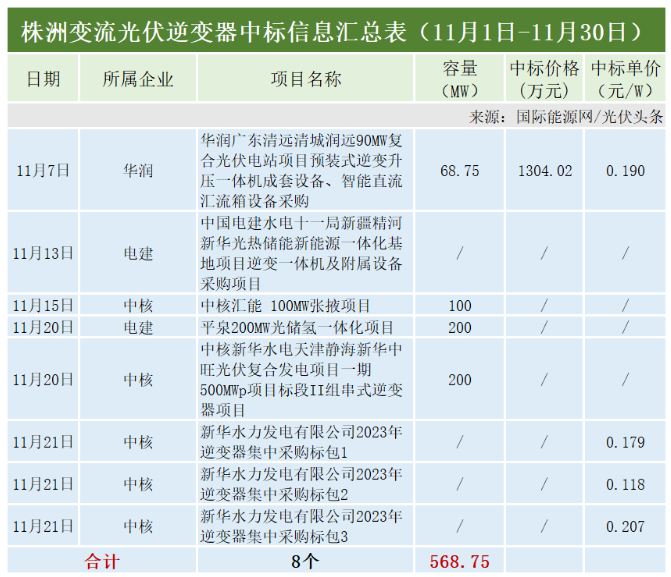Select the 0.190 unit price cell
Screen dimensions: 671x577
coord(625,171)
